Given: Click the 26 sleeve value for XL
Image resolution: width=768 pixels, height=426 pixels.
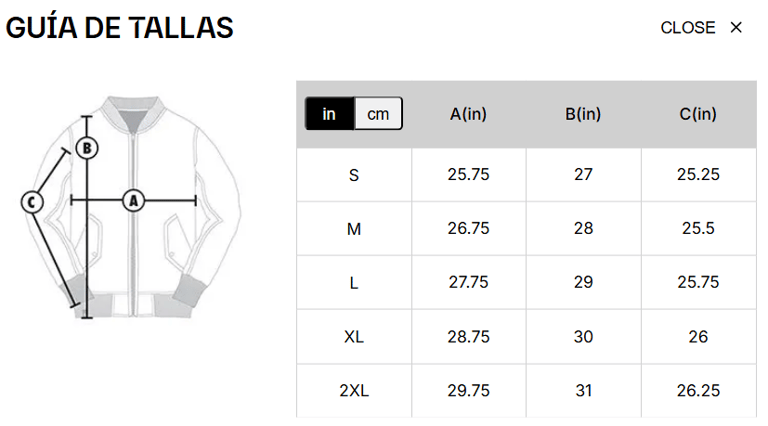Looking at the screenshot, I should 698,337.
